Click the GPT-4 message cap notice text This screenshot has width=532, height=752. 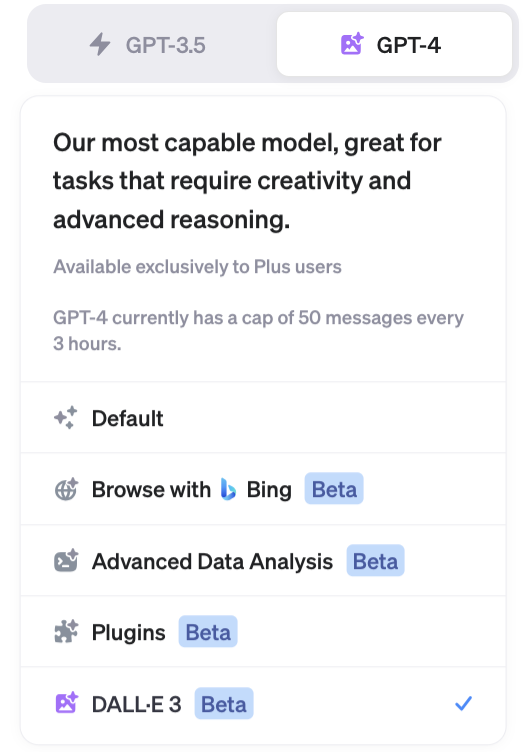pos(259,330)
